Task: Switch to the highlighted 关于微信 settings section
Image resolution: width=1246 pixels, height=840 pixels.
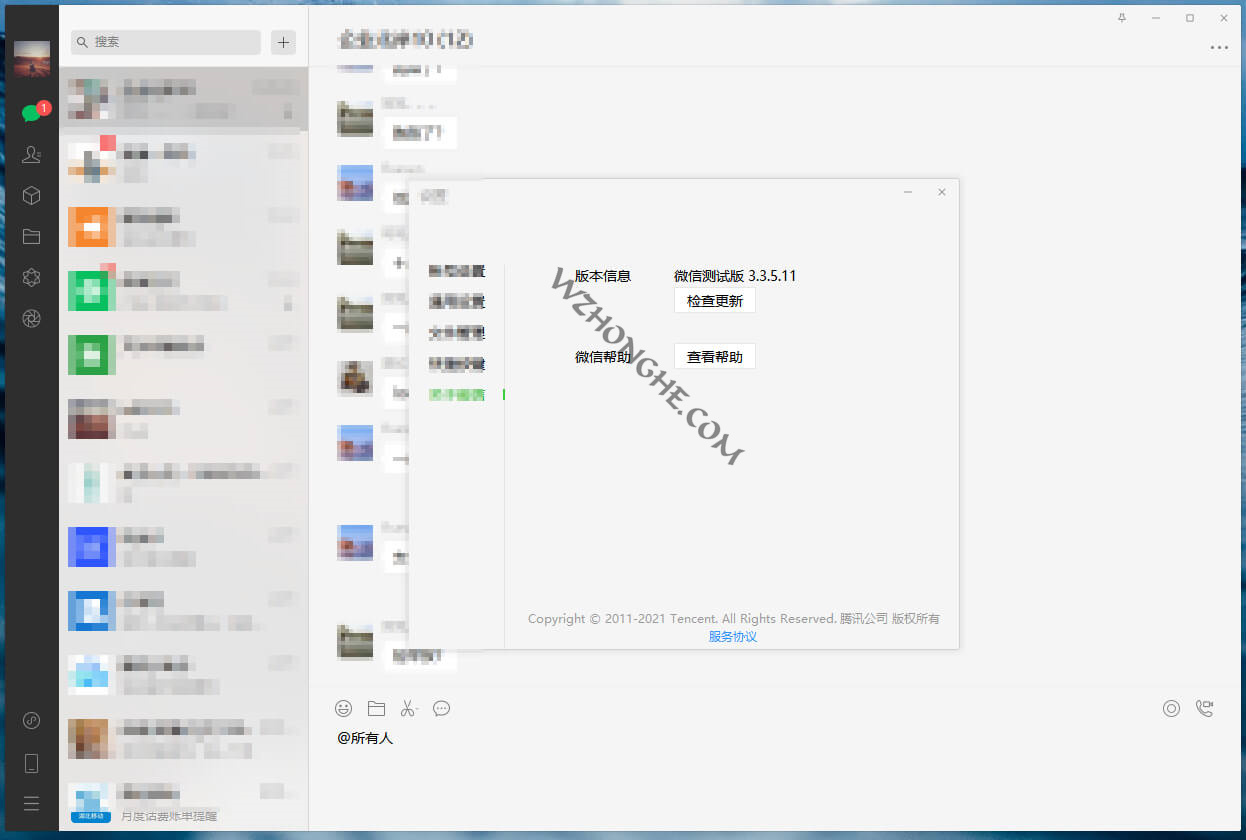Action: tap(458, 394)
